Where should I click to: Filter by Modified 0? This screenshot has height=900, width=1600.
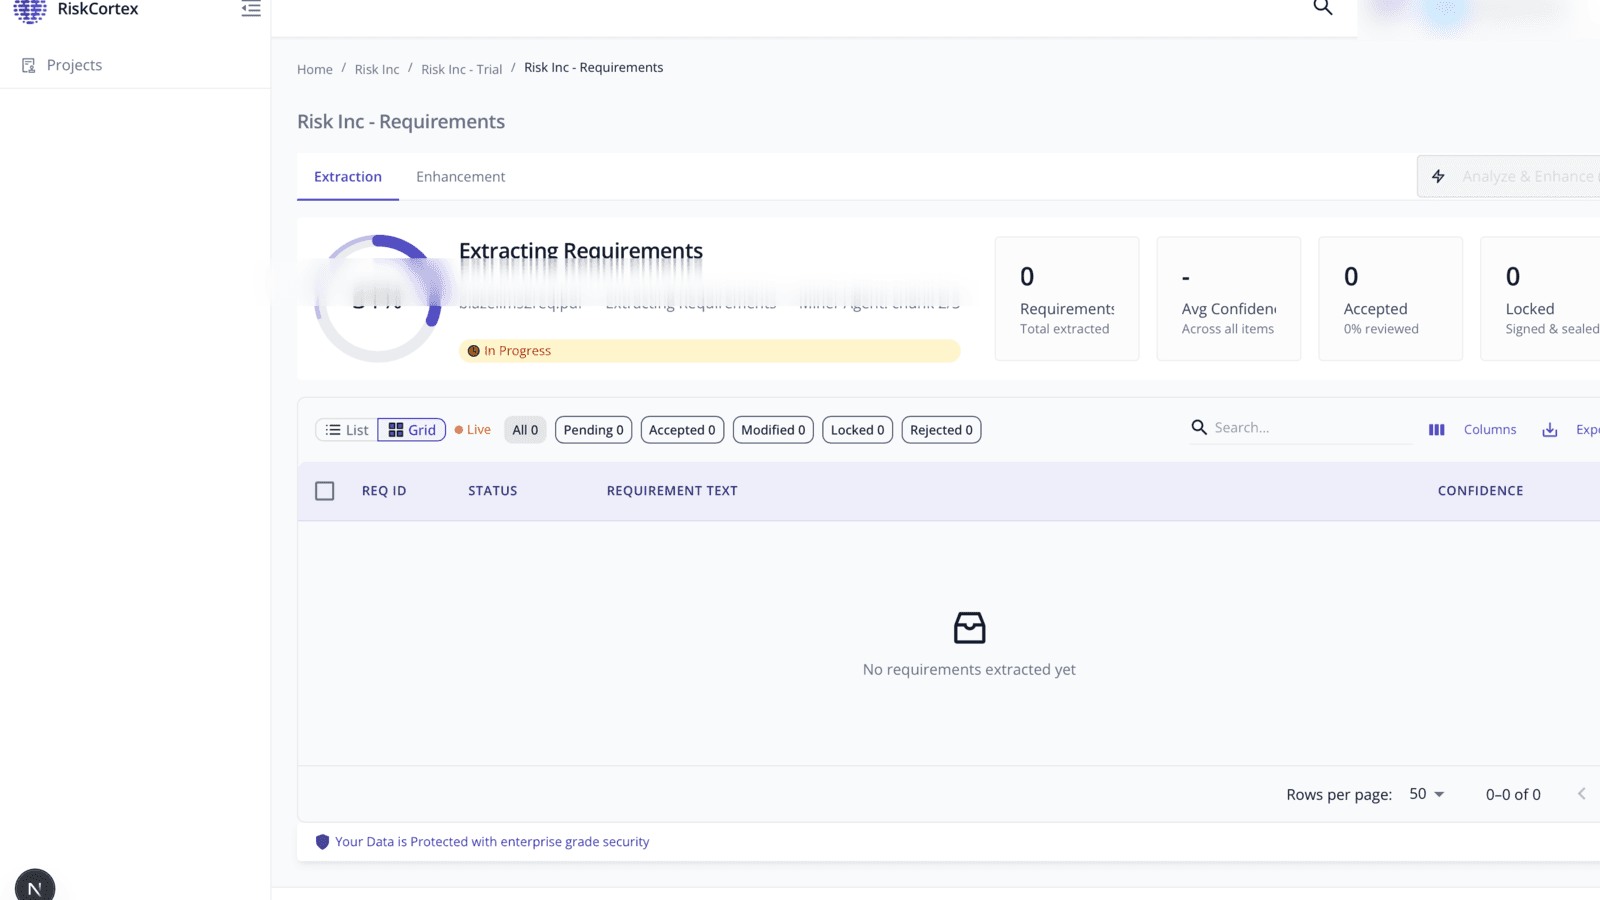773,430
